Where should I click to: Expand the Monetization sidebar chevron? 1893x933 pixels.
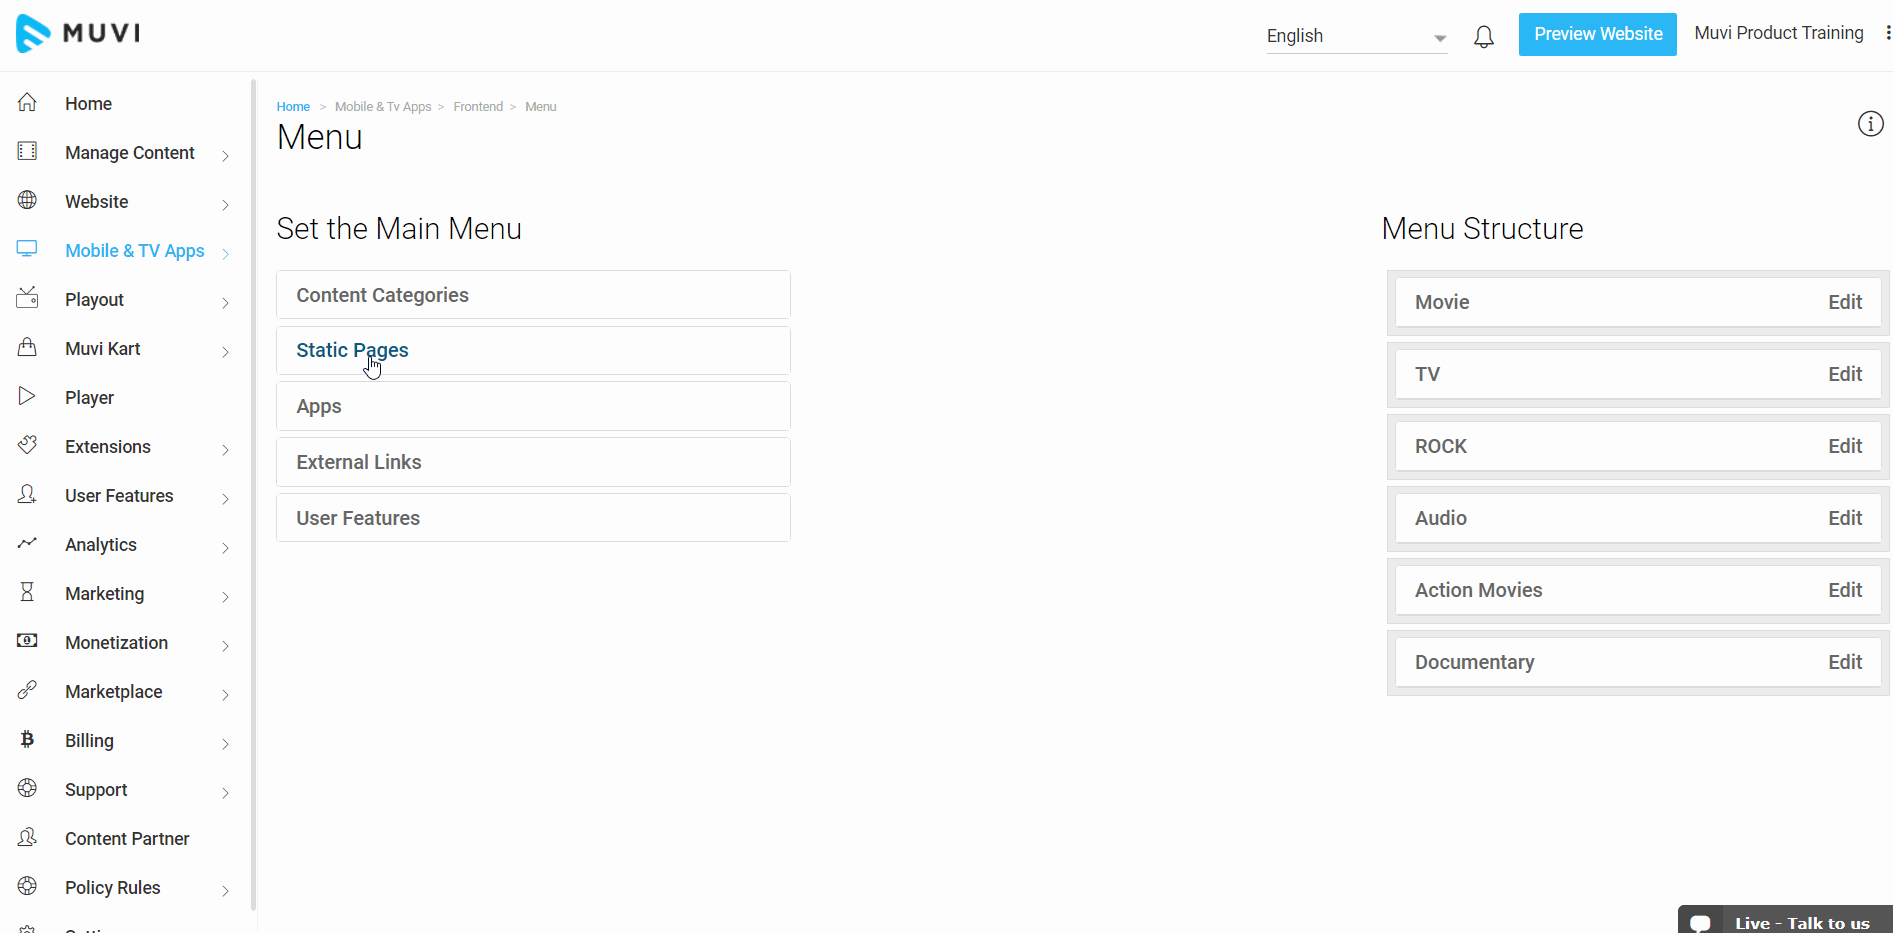225,645
